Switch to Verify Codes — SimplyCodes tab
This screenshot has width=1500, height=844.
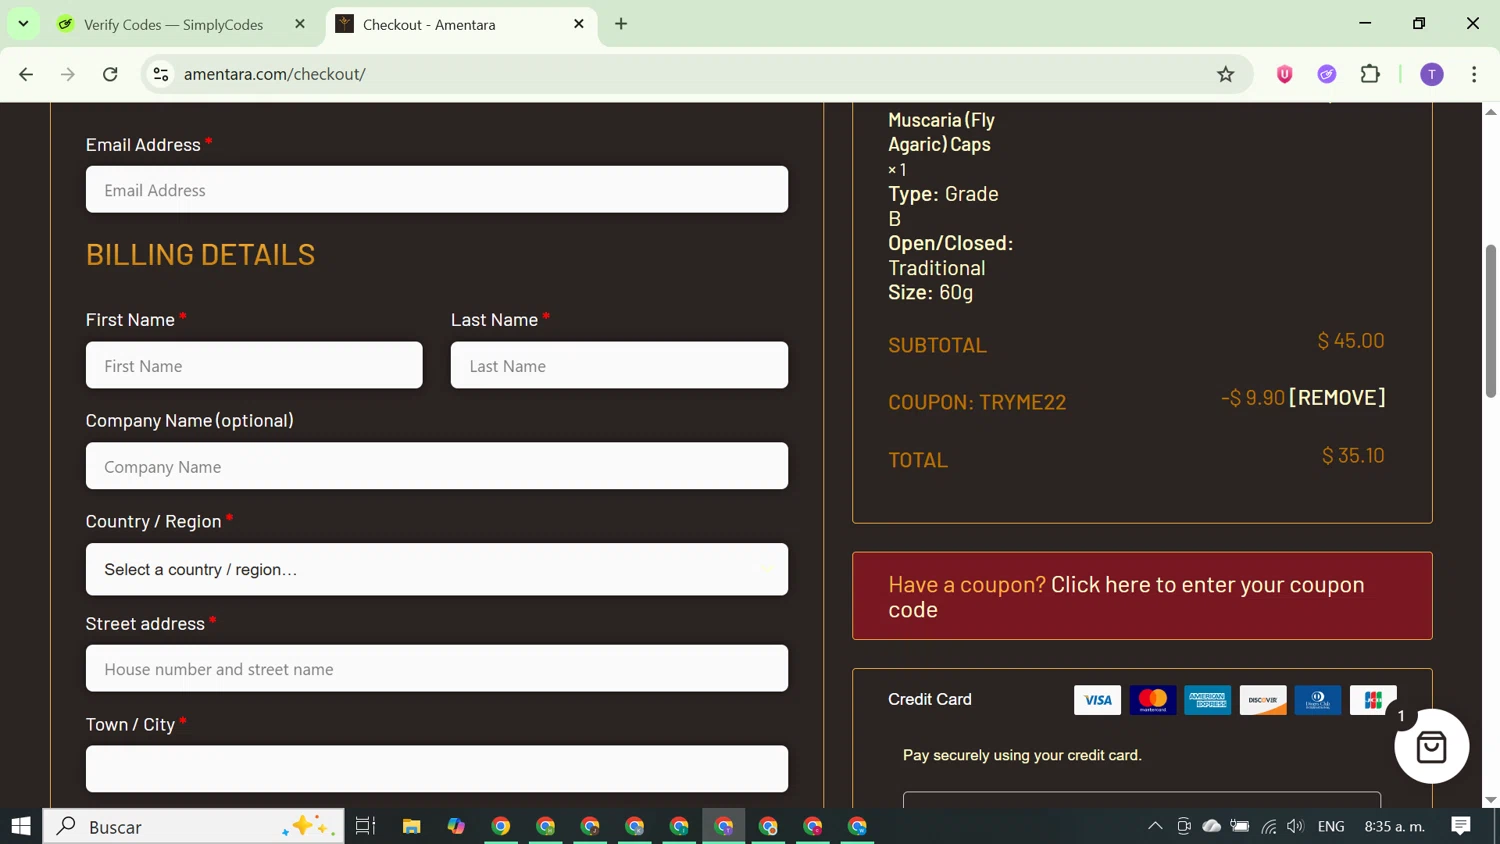(173, 24)
